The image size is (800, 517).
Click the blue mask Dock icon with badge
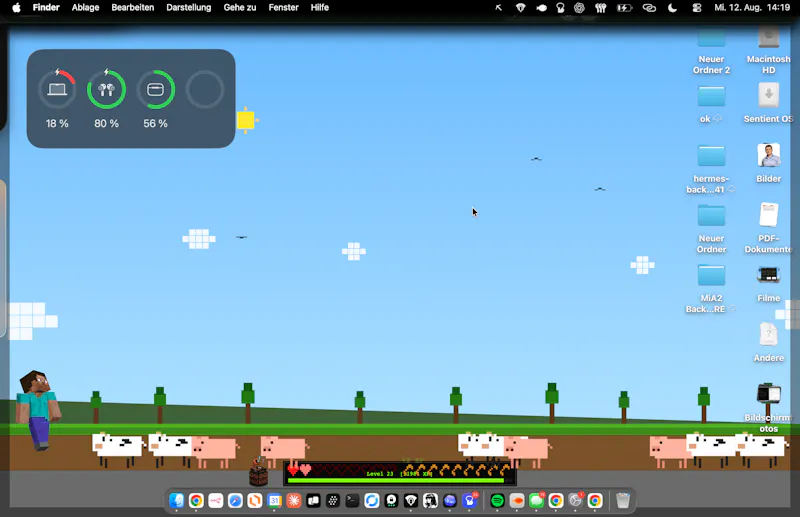[469, 501]
